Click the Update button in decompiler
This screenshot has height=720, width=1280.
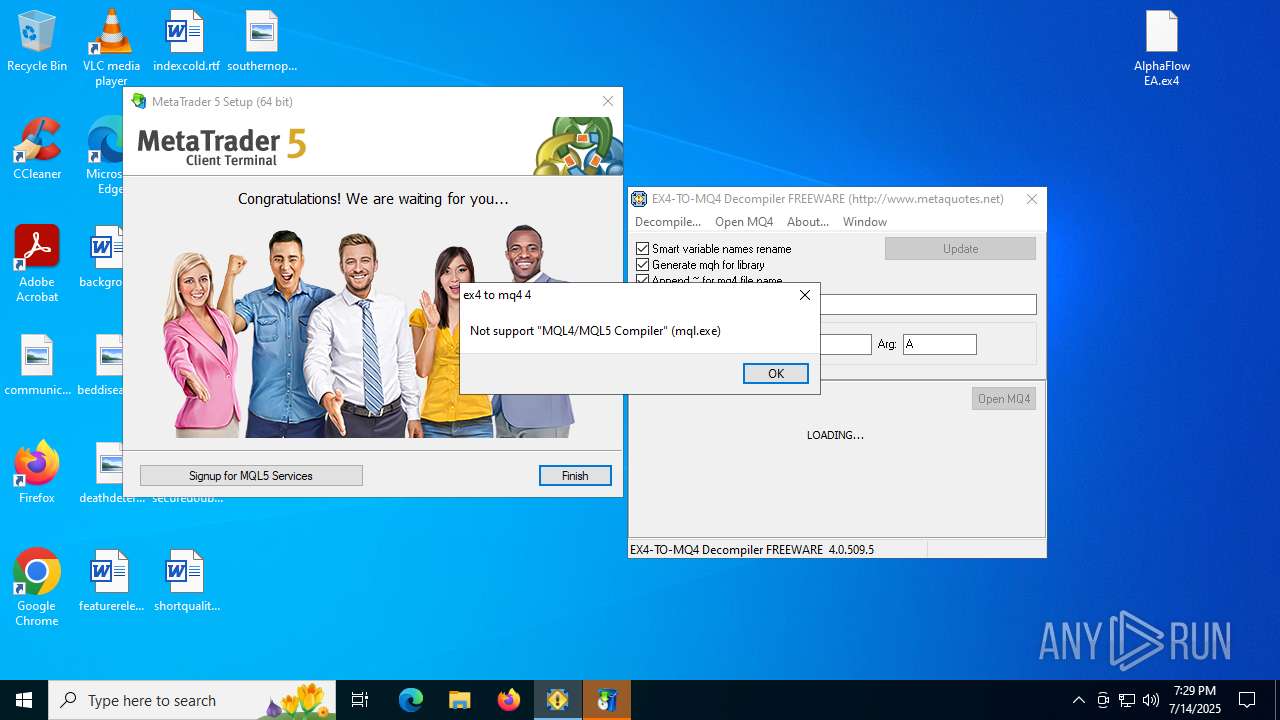pos(960,249)
